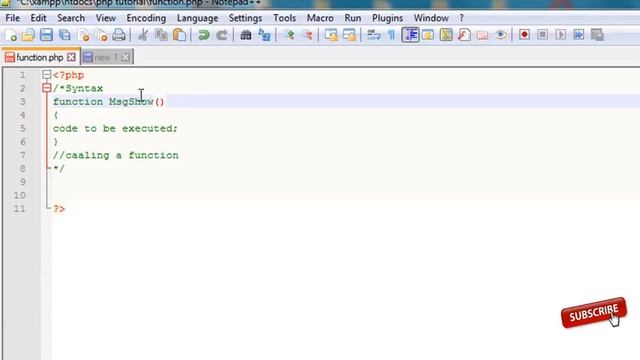Click the Folder as Workspace icon
Viewport: 640px width, 360px height.
(x=482, y=35)
